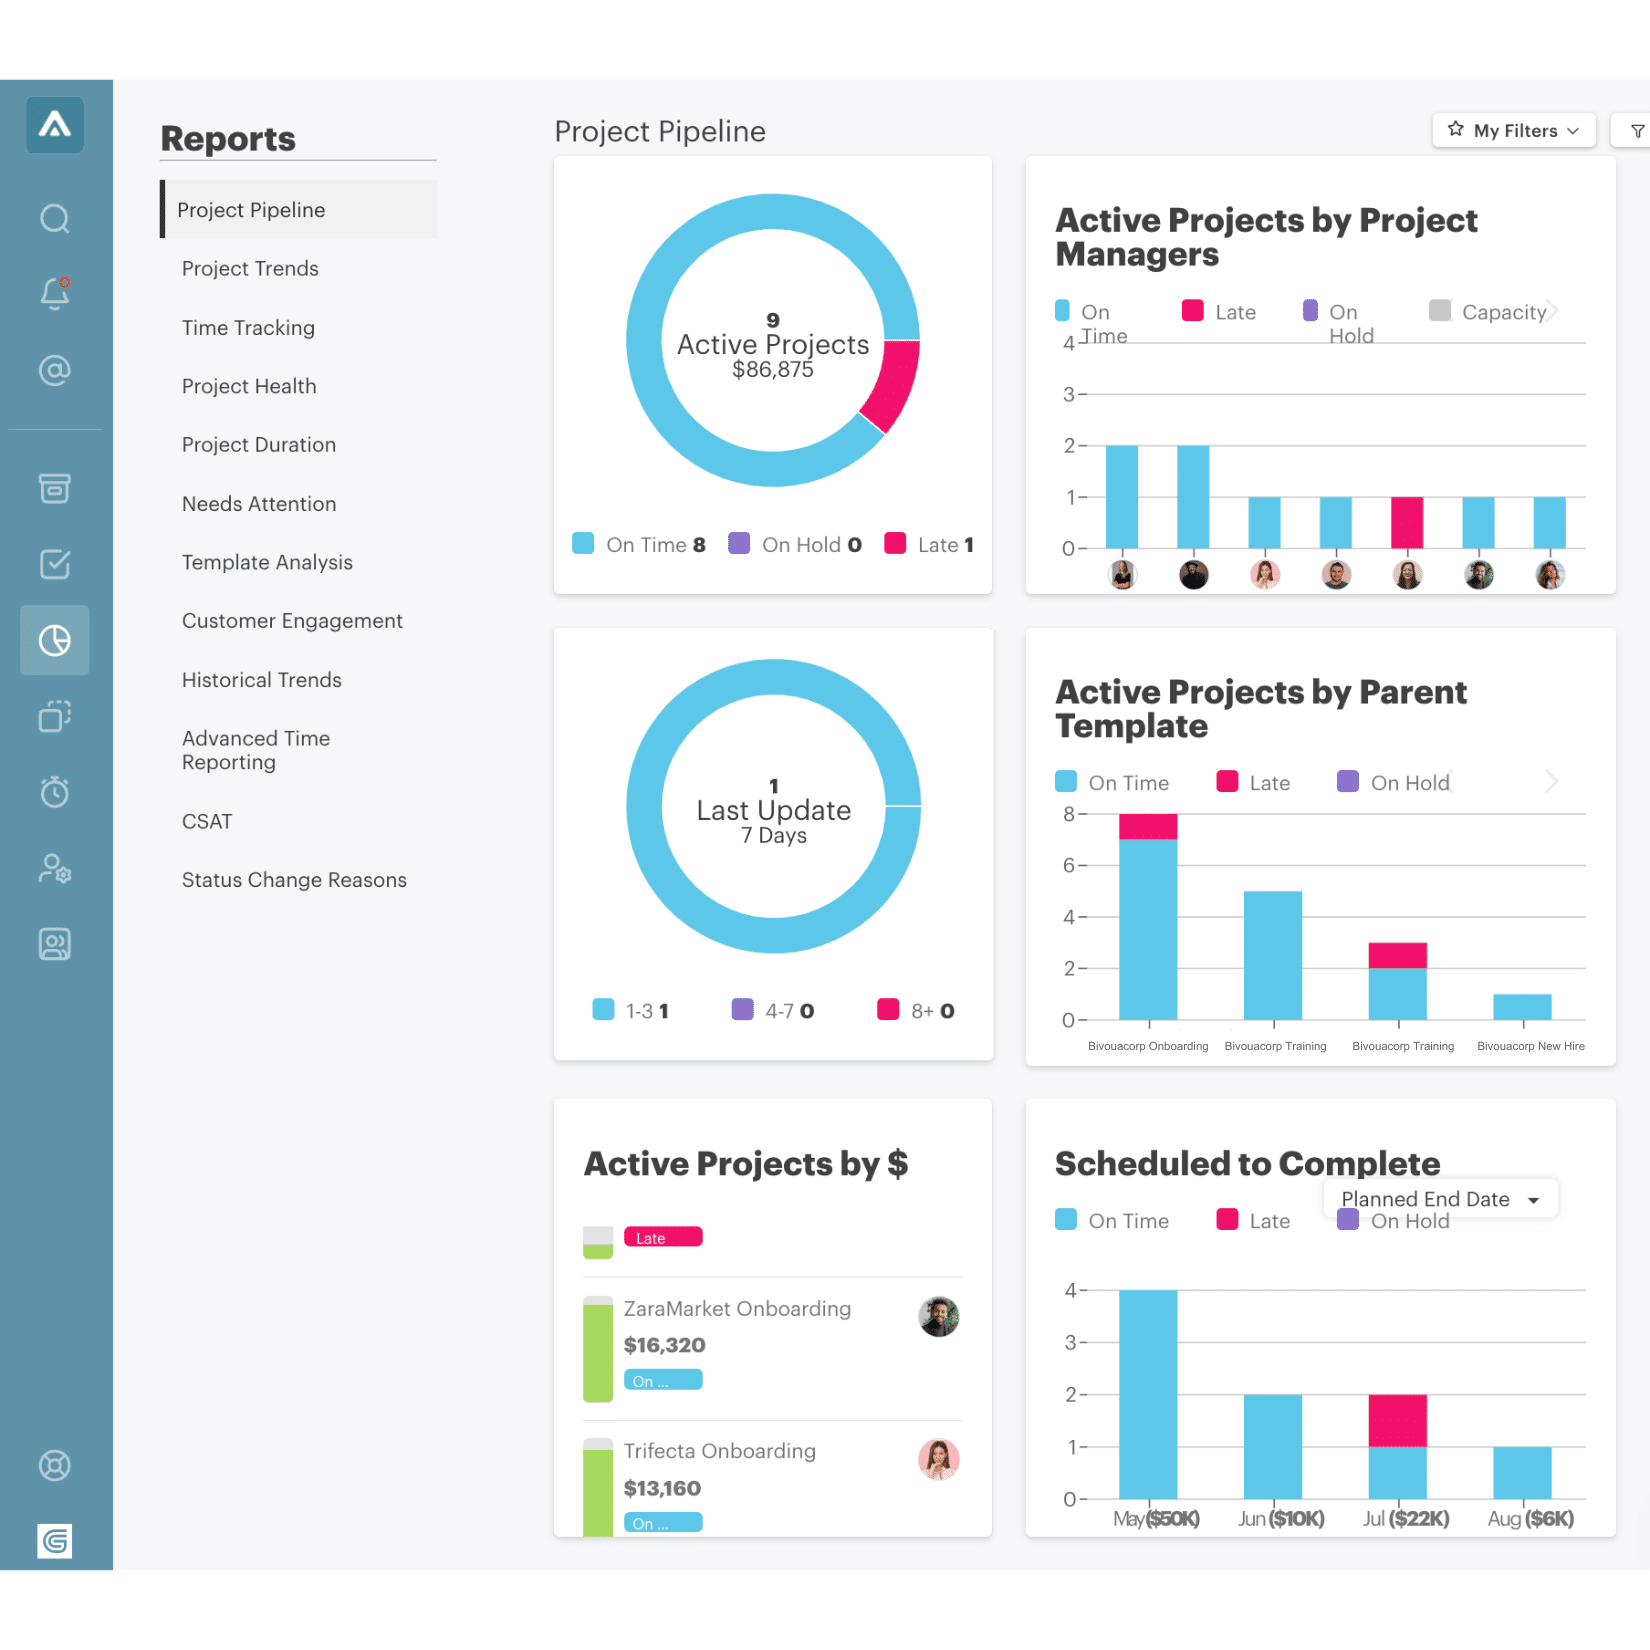Open the ZaraMarket Onboarding project

click(x=737, y=1308)
